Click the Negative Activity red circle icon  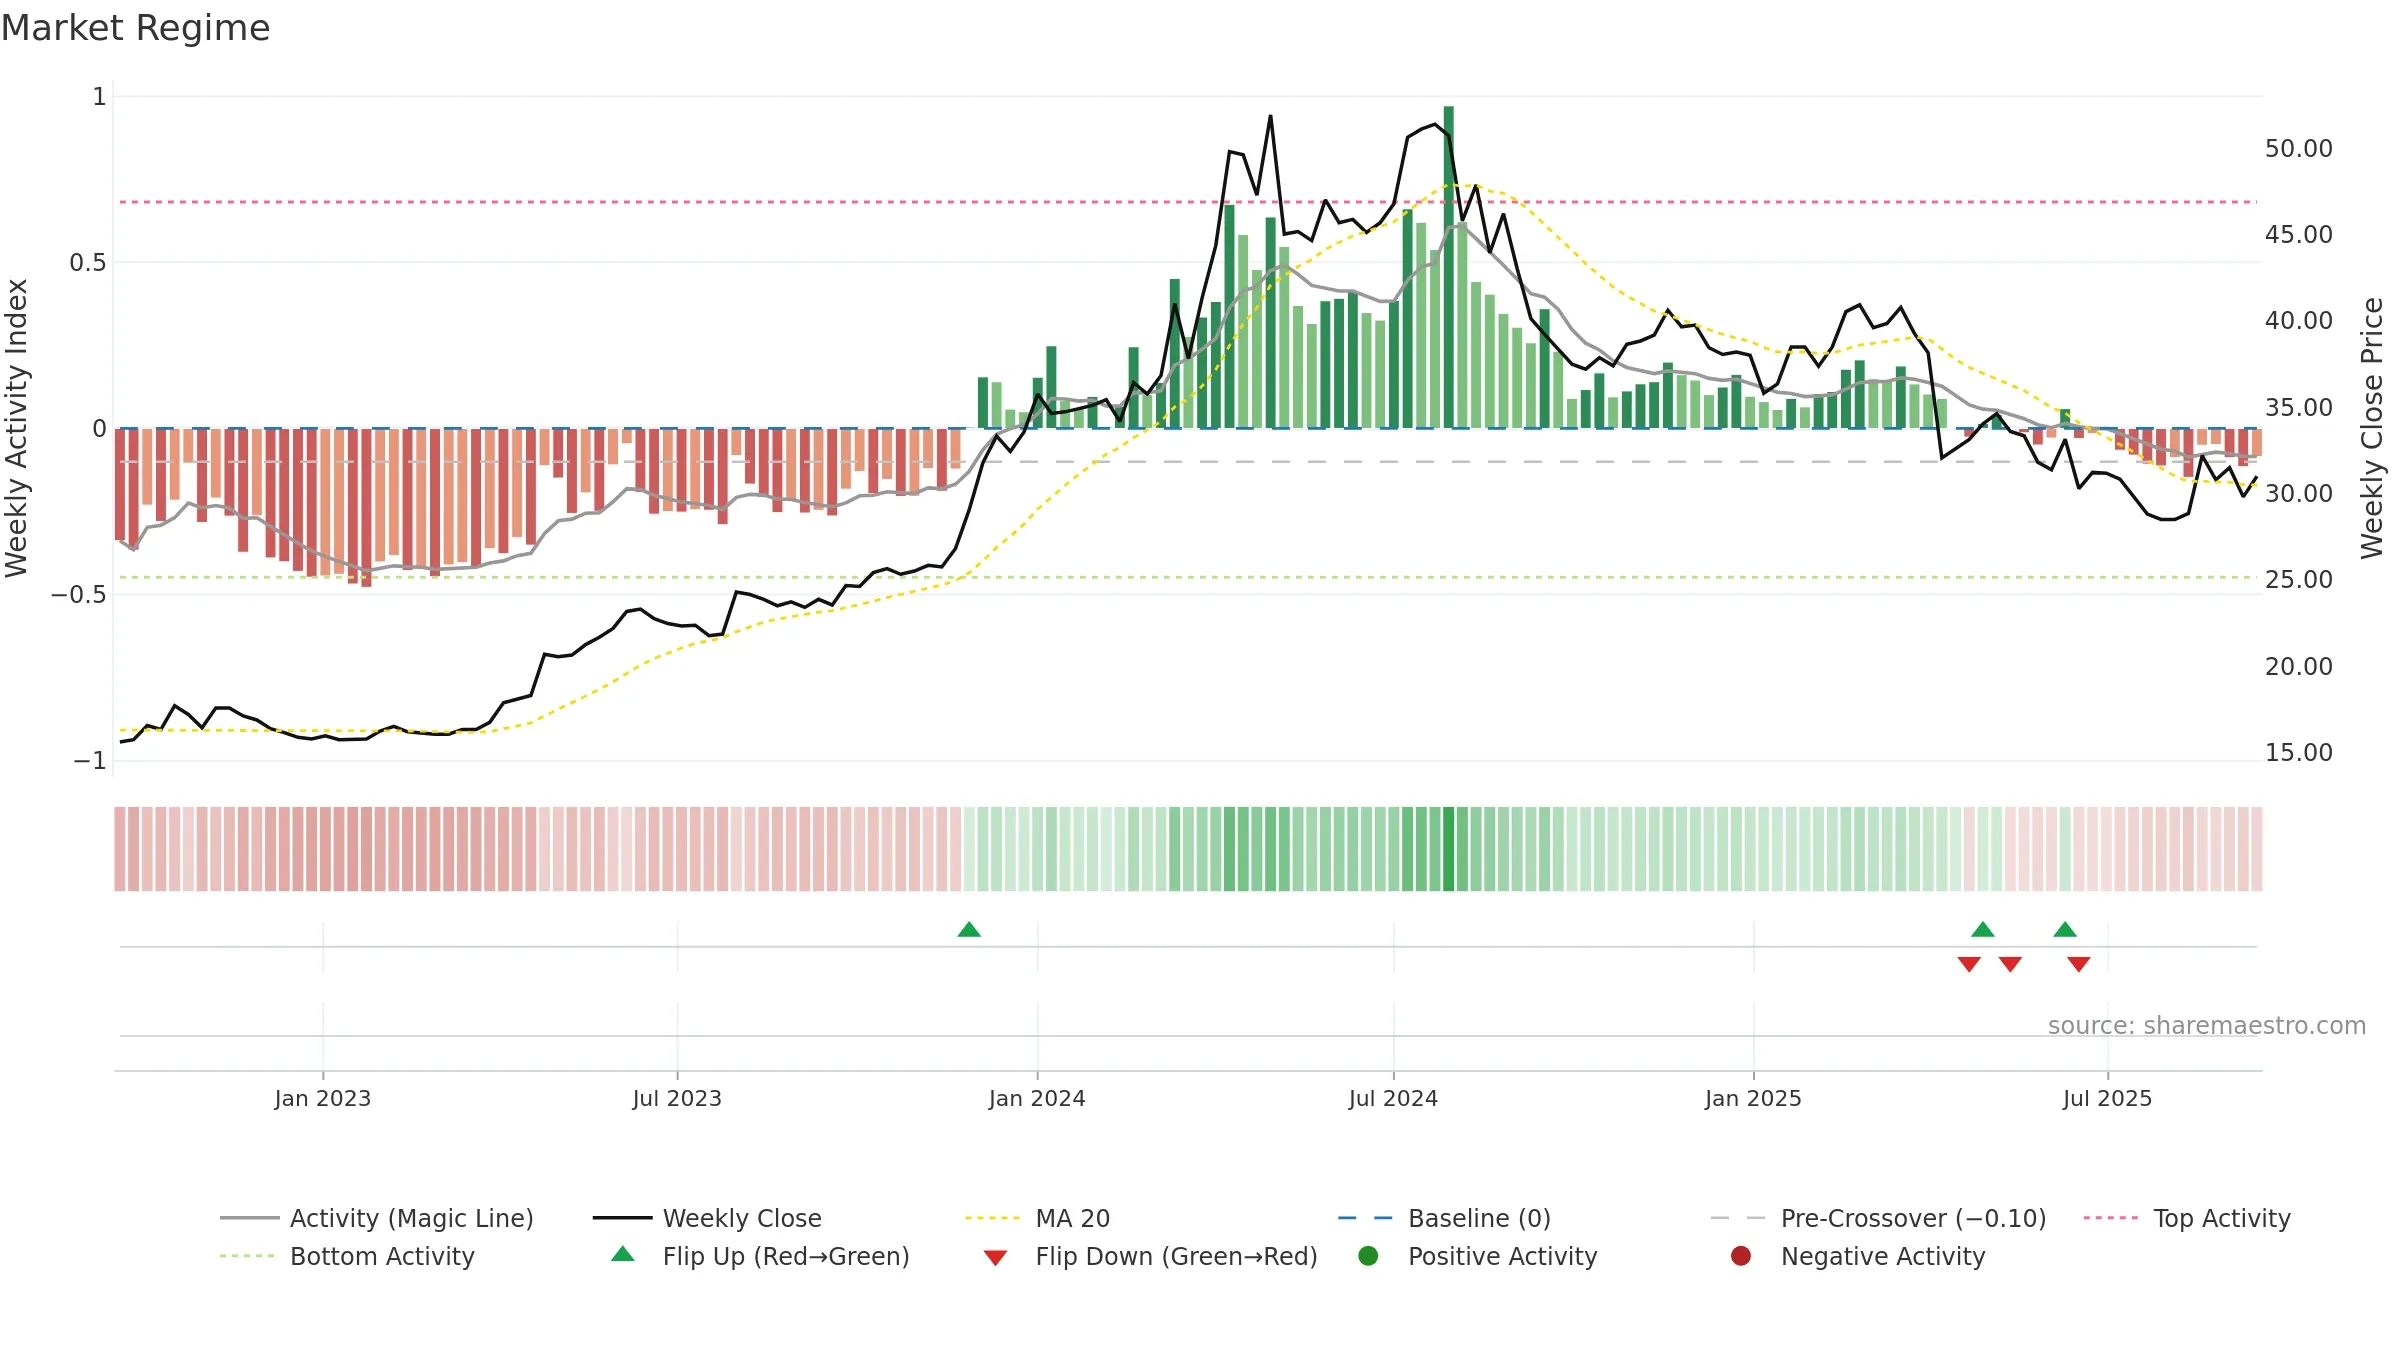pyautogui.click(x=1741, y=1256)
